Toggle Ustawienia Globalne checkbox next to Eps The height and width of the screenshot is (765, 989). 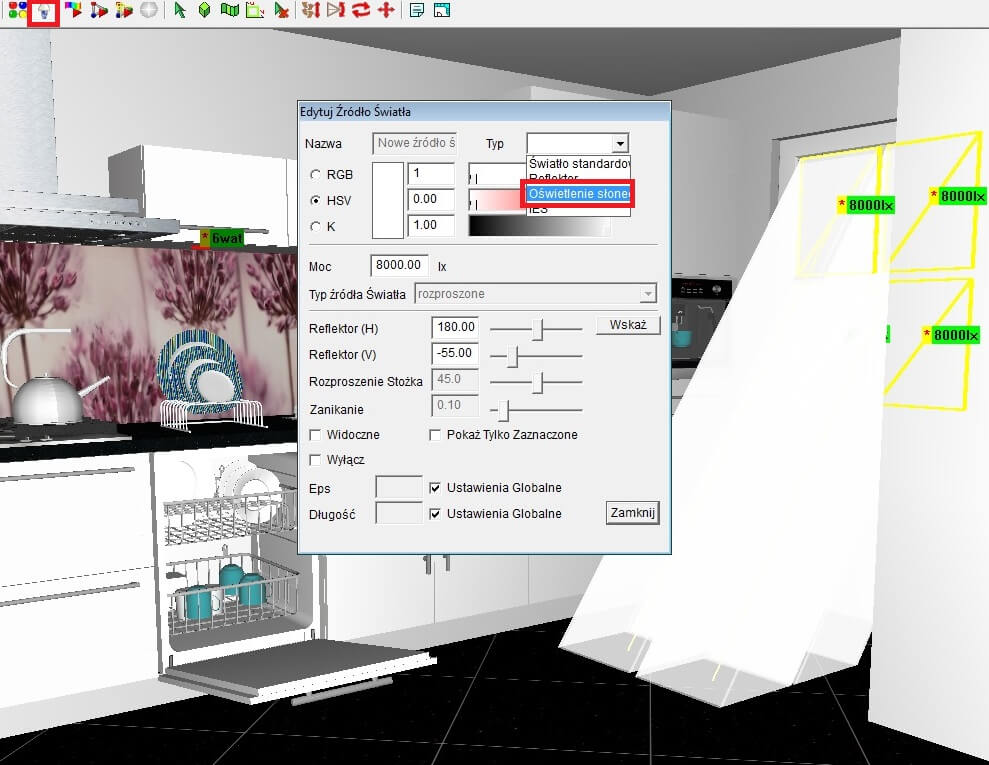coord(435,488)
